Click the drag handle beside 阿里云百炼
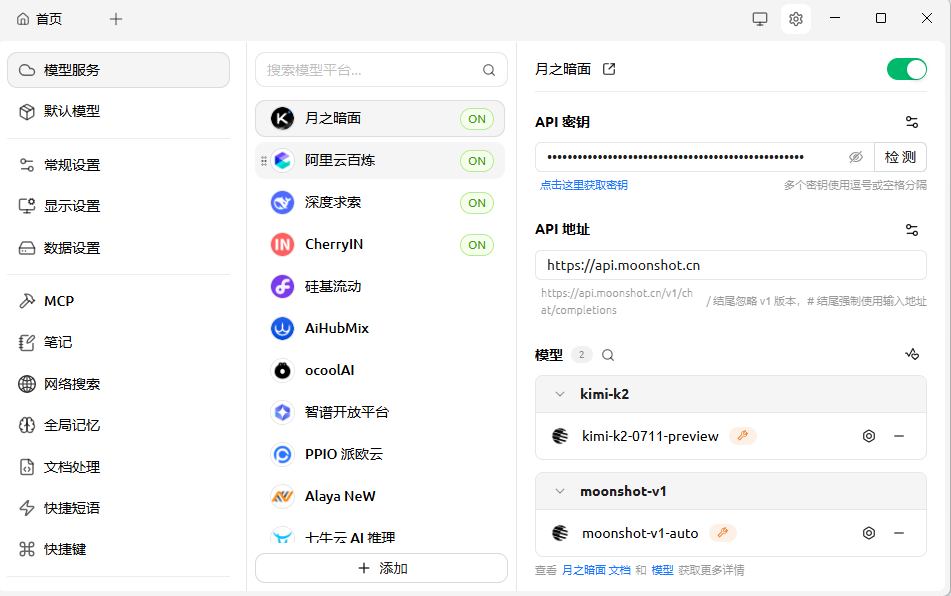Viewport: 951px width, 596px height. (264, 161)
